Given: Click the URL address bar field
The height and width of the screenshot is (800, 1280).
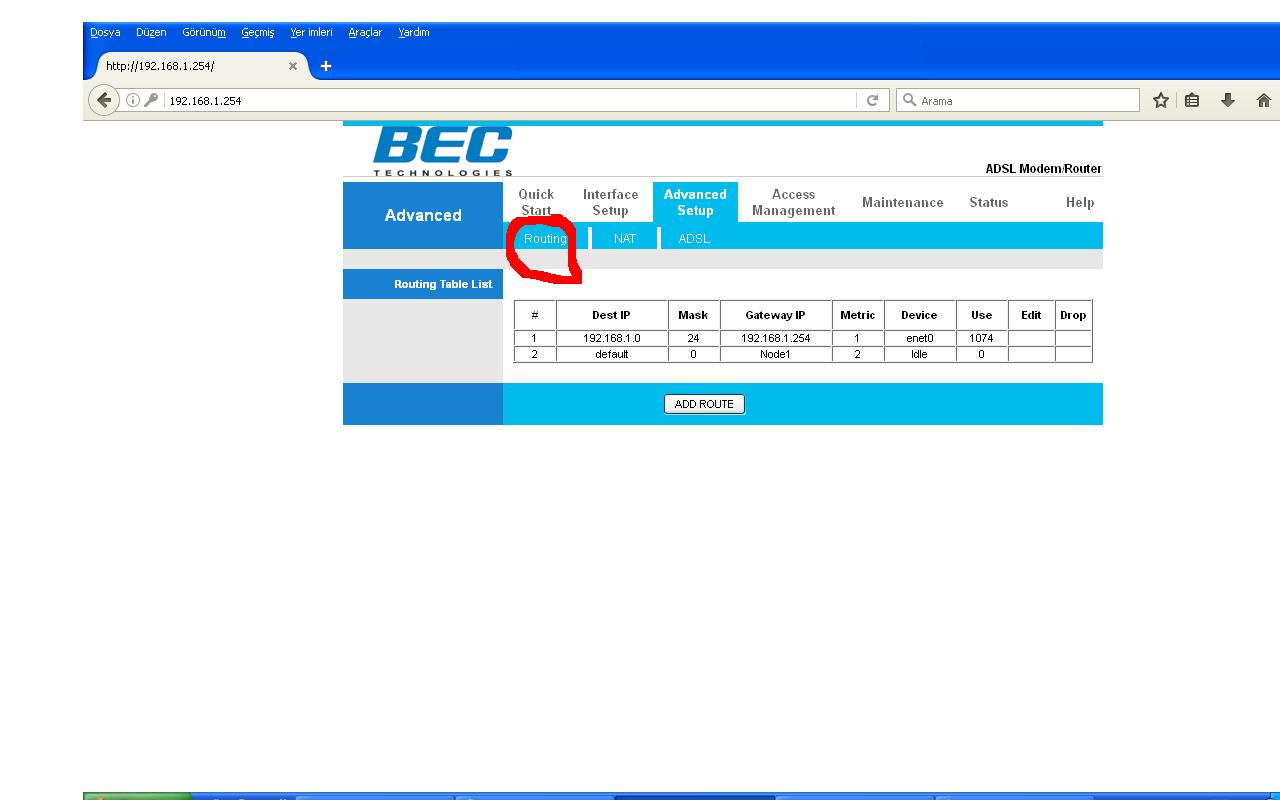Looking at the screenshot, I should click(x=500, y=100).
